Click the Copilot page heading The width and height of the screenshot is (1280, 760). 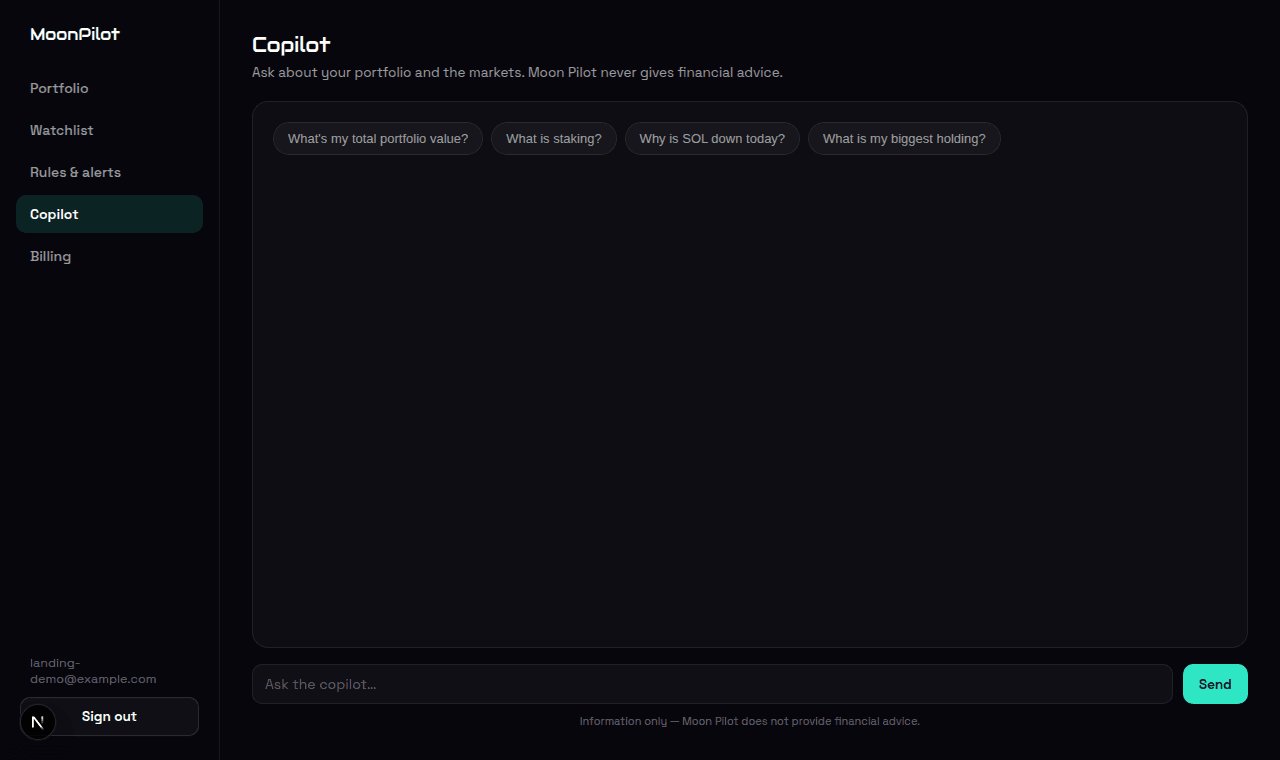[291, 45]
